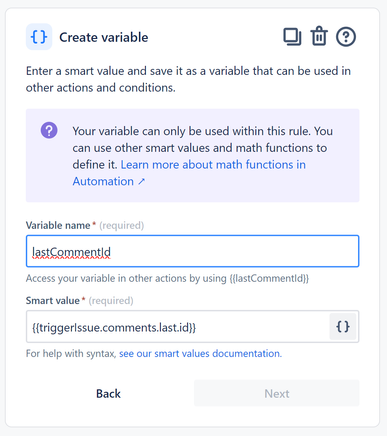Click the external link arrow after Automation
Screen dimensions: 387x436
pos(142,181)
